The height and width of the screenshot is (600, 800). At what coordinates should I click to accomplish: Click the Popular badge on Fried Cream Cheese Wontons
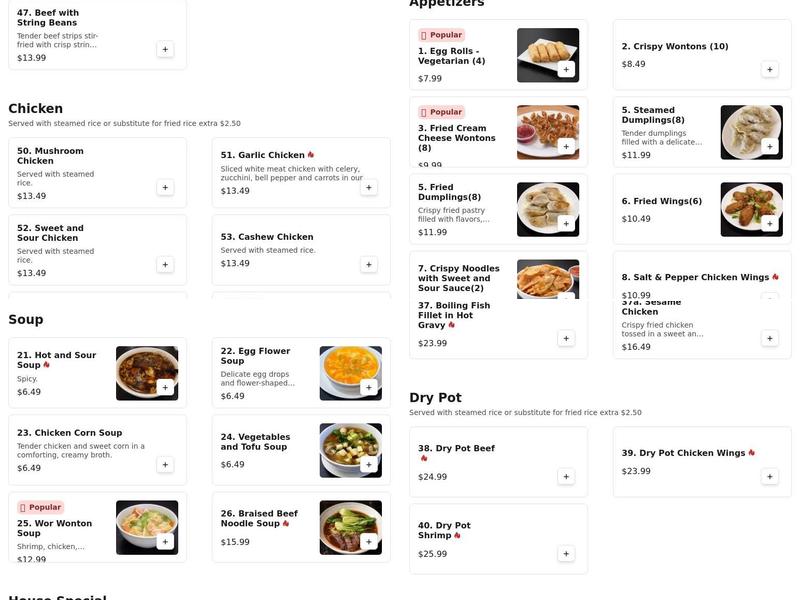tap(442, 111)
